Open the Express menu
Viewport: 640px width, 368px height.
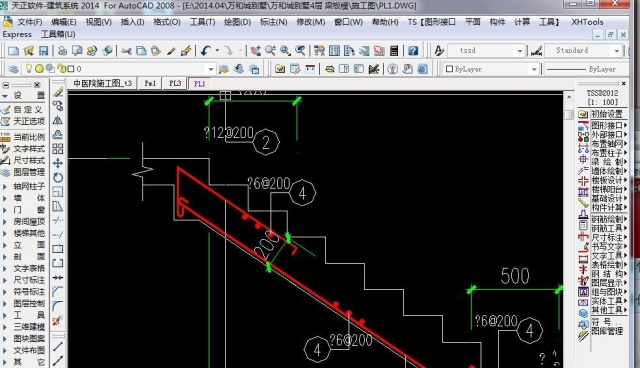[17, 34]
